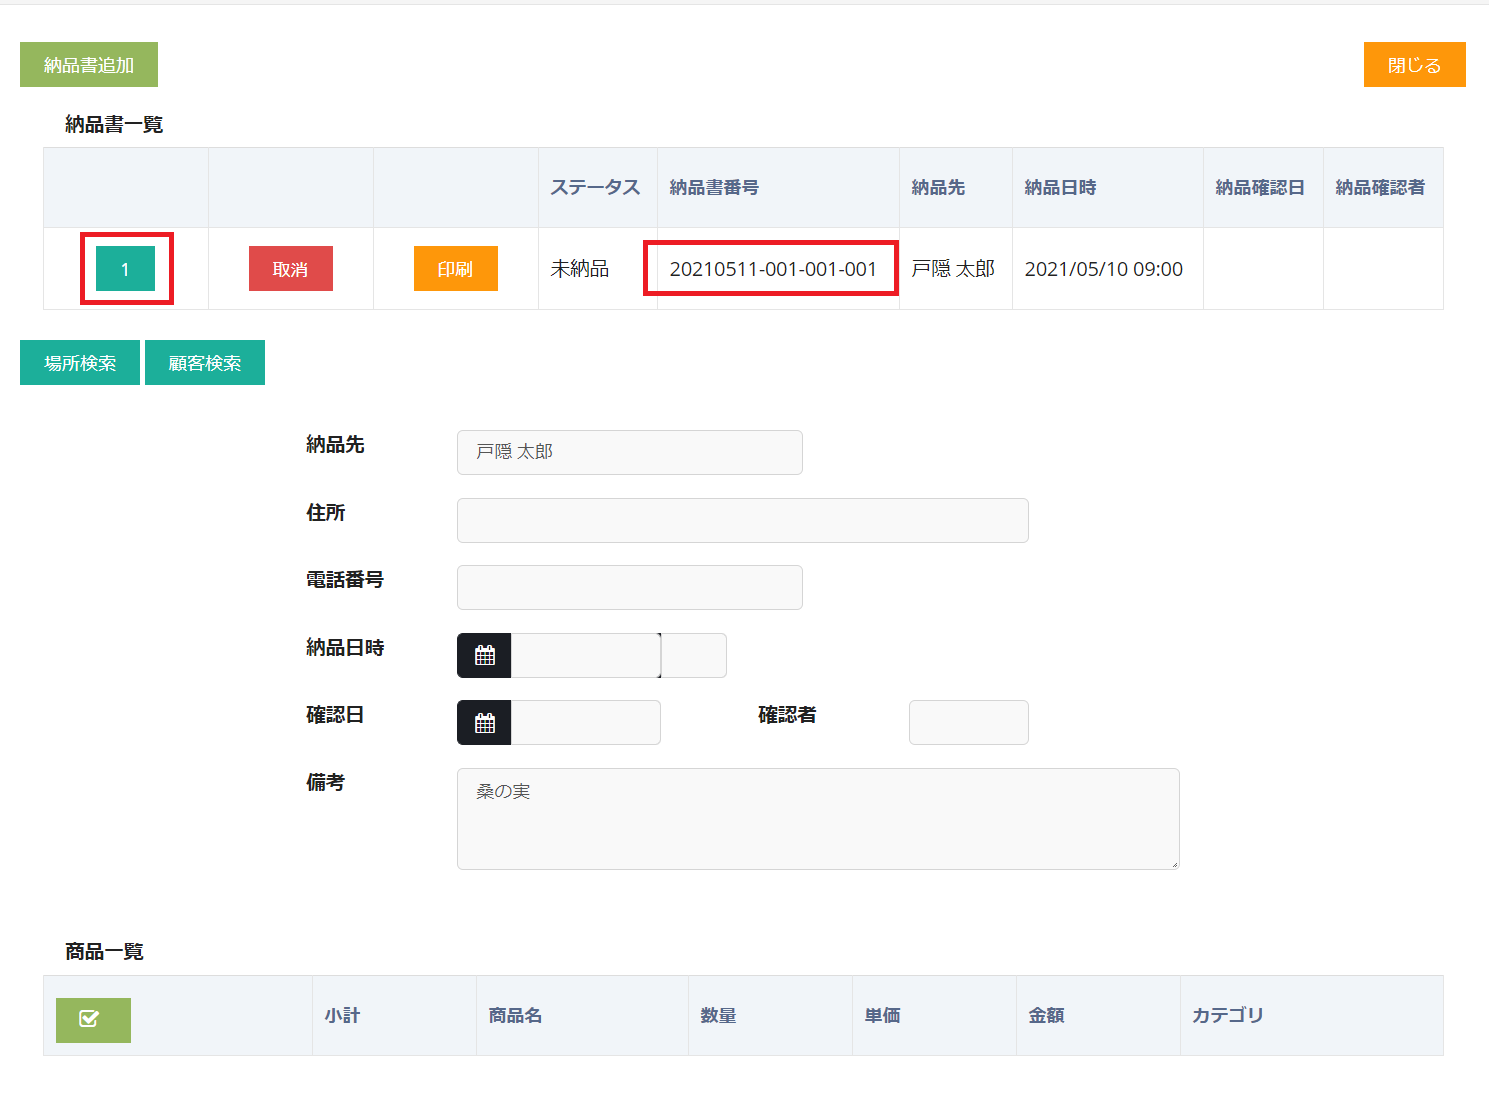
Task: Open 場所検索 location search
Action: (x=80, y=363)
